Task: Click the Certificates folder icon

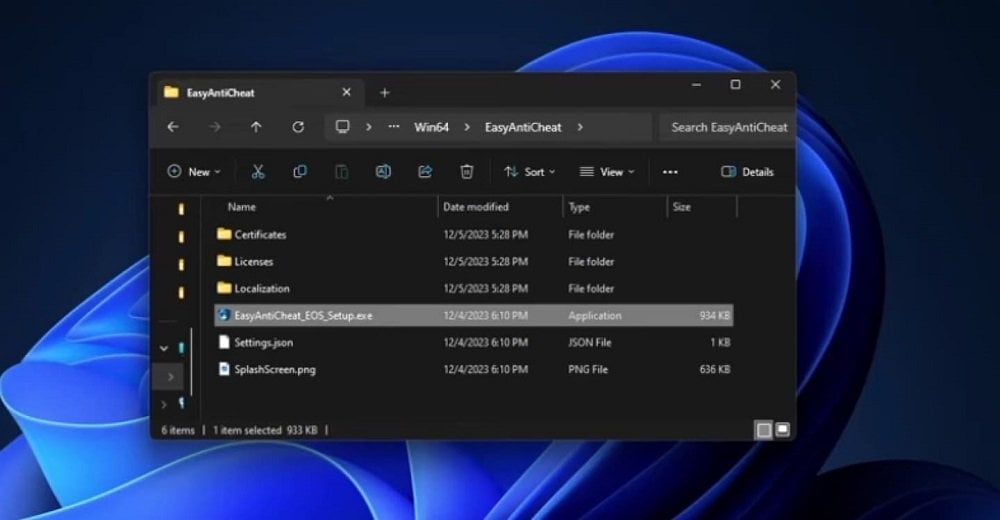Action: pos(224,234)
